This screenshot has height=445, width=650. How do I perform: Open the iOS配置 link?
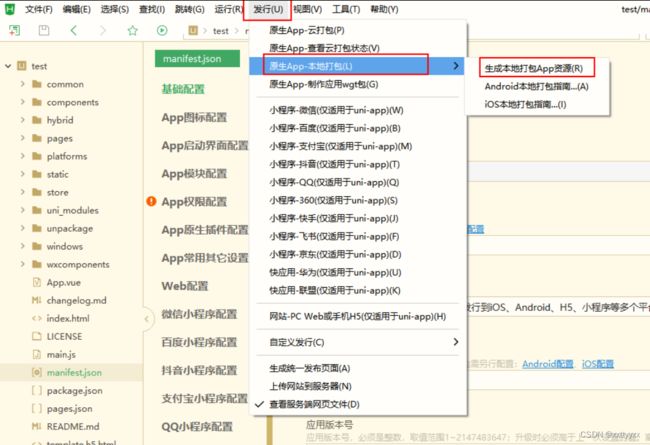598,364
